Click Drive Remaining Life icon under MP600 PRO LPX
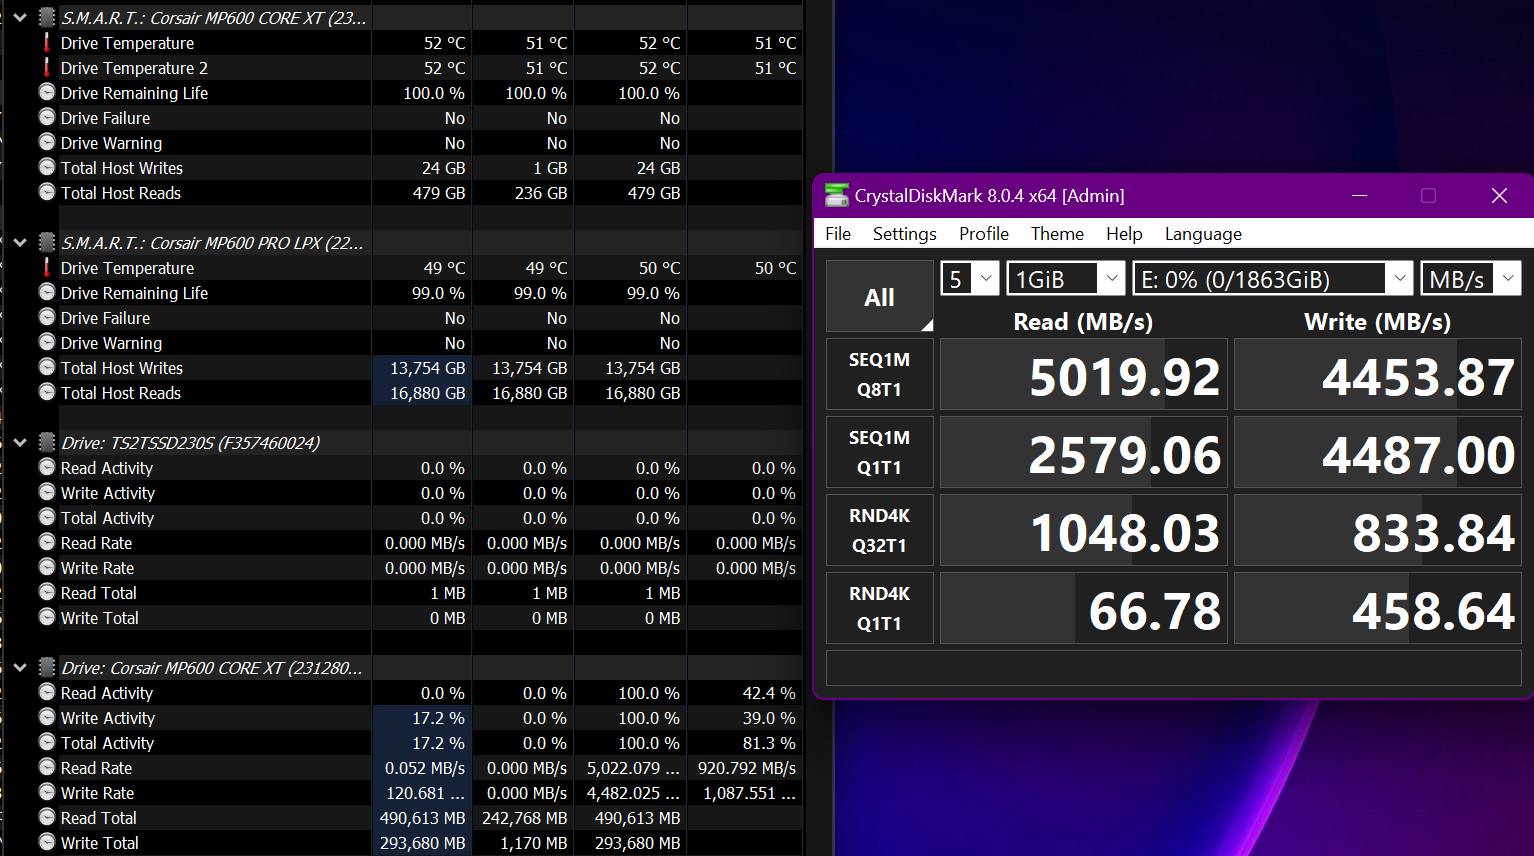 click(x=47, y=292)
